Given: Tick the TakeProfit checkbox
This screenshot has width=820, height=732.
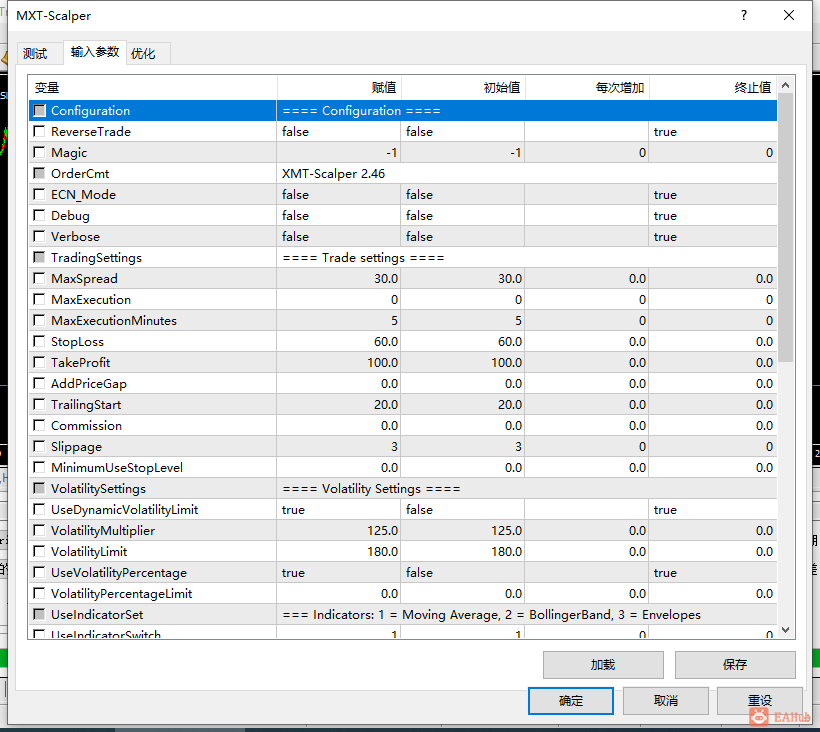Looking at the screenshot, I should [39, 362].
